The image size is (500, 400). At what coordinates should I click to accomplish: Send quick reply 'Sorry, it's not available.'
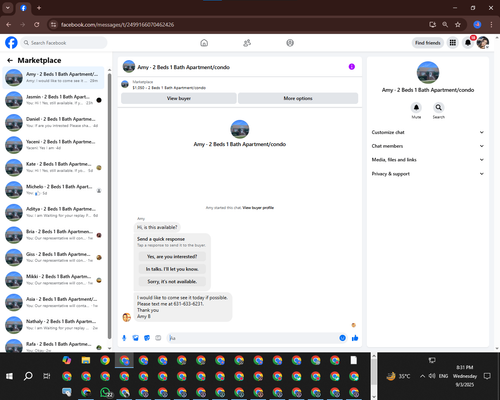[172, 282]
